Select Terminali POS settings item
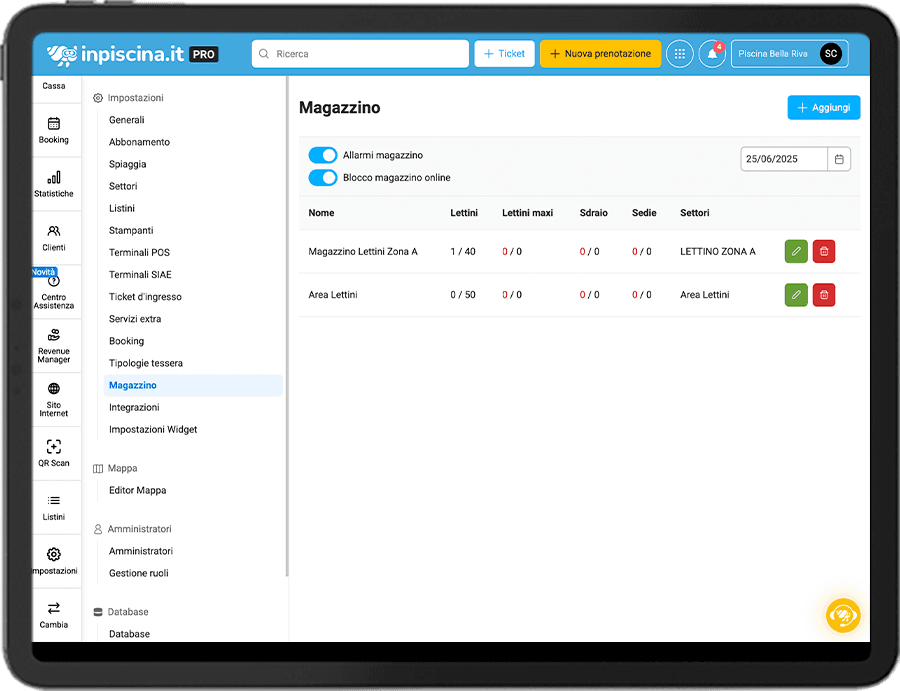Screen dimensions: 900x691 point(139,253)
